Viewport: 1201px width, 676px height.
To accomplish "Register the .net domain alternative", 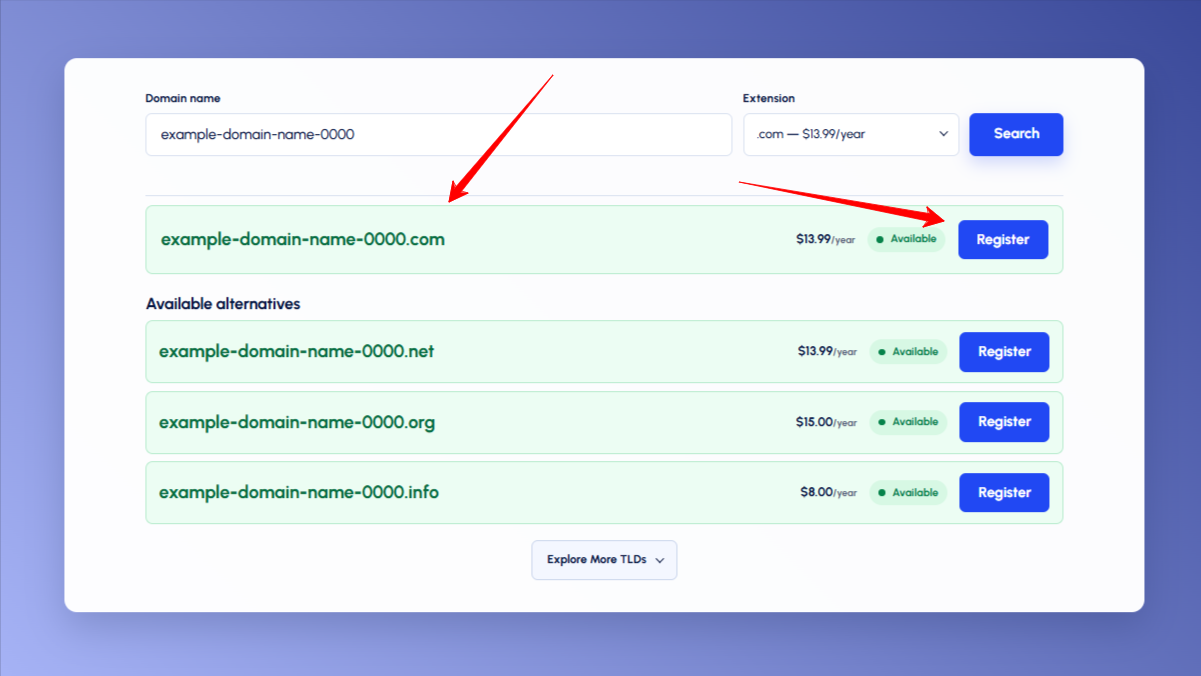I will (1004, 352).
